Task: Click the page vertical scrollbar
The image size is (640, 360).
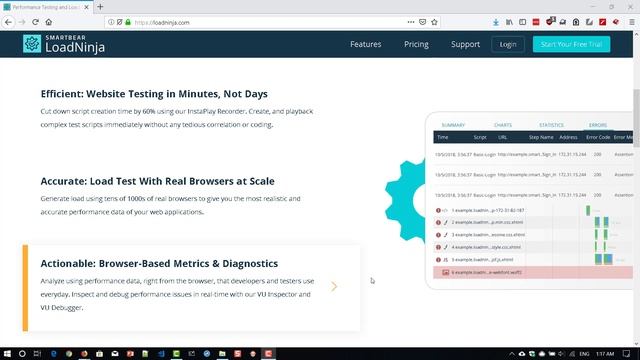Action: click(x=636, y=118)
